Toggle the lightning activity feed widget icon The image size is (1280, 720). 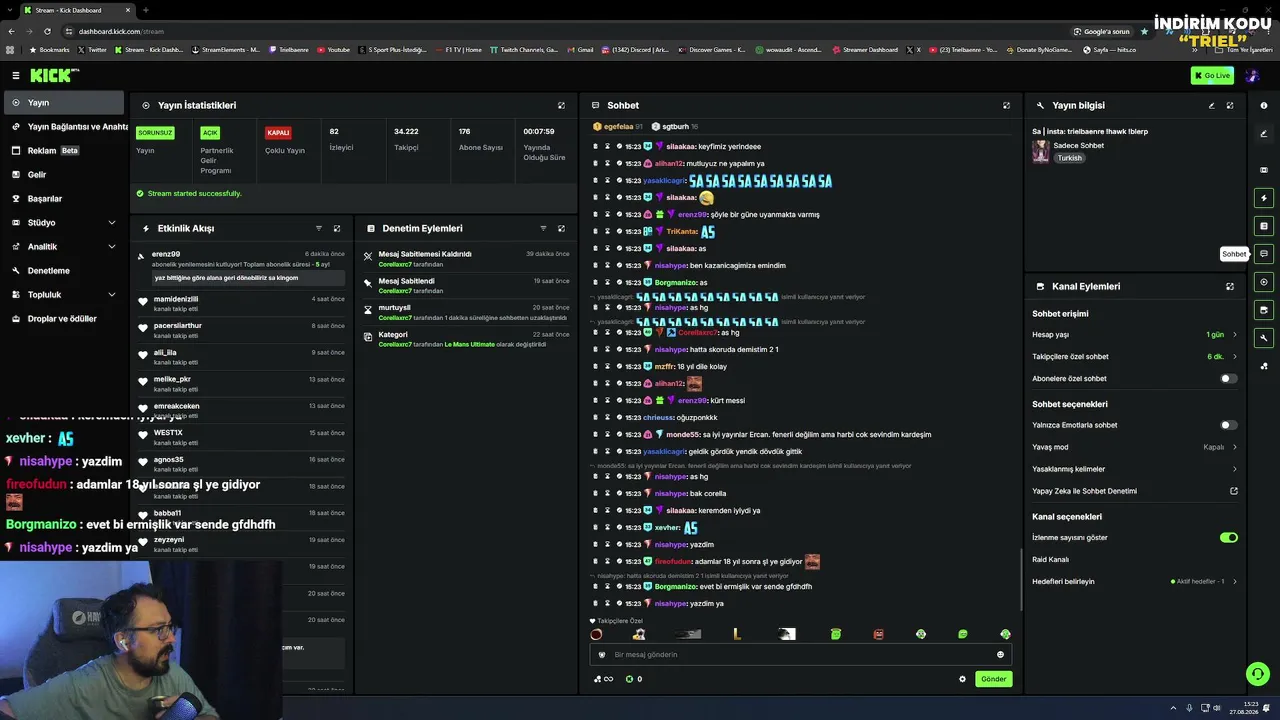point(1264,198)
